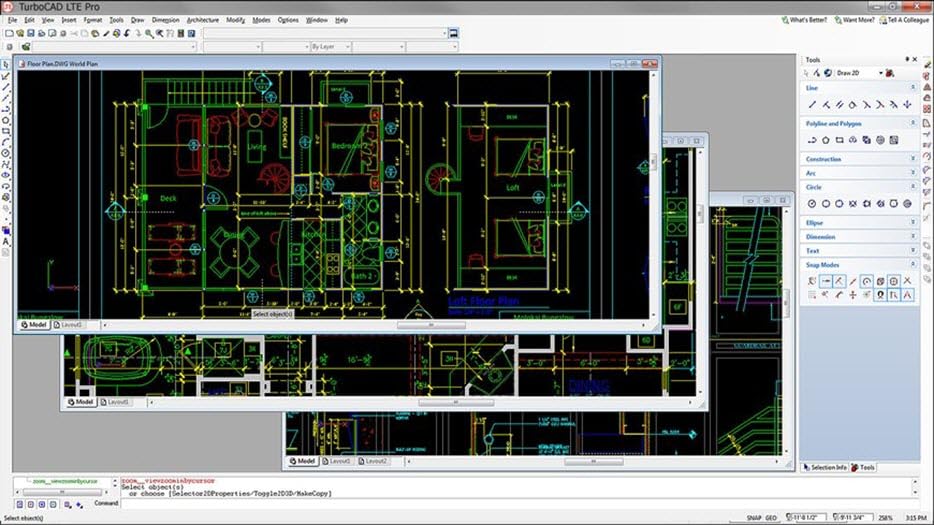Click the Save icon in the main toolbar
The image size is (934, 525).
(31, 33)
